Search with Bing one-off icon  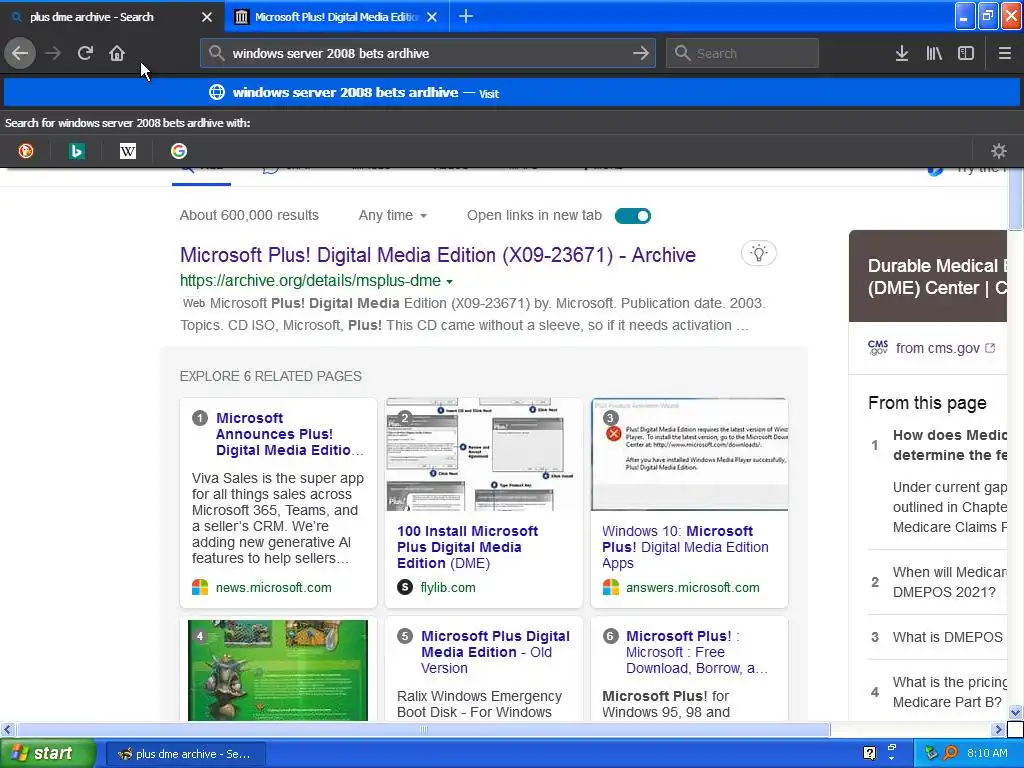pos(76,151)
